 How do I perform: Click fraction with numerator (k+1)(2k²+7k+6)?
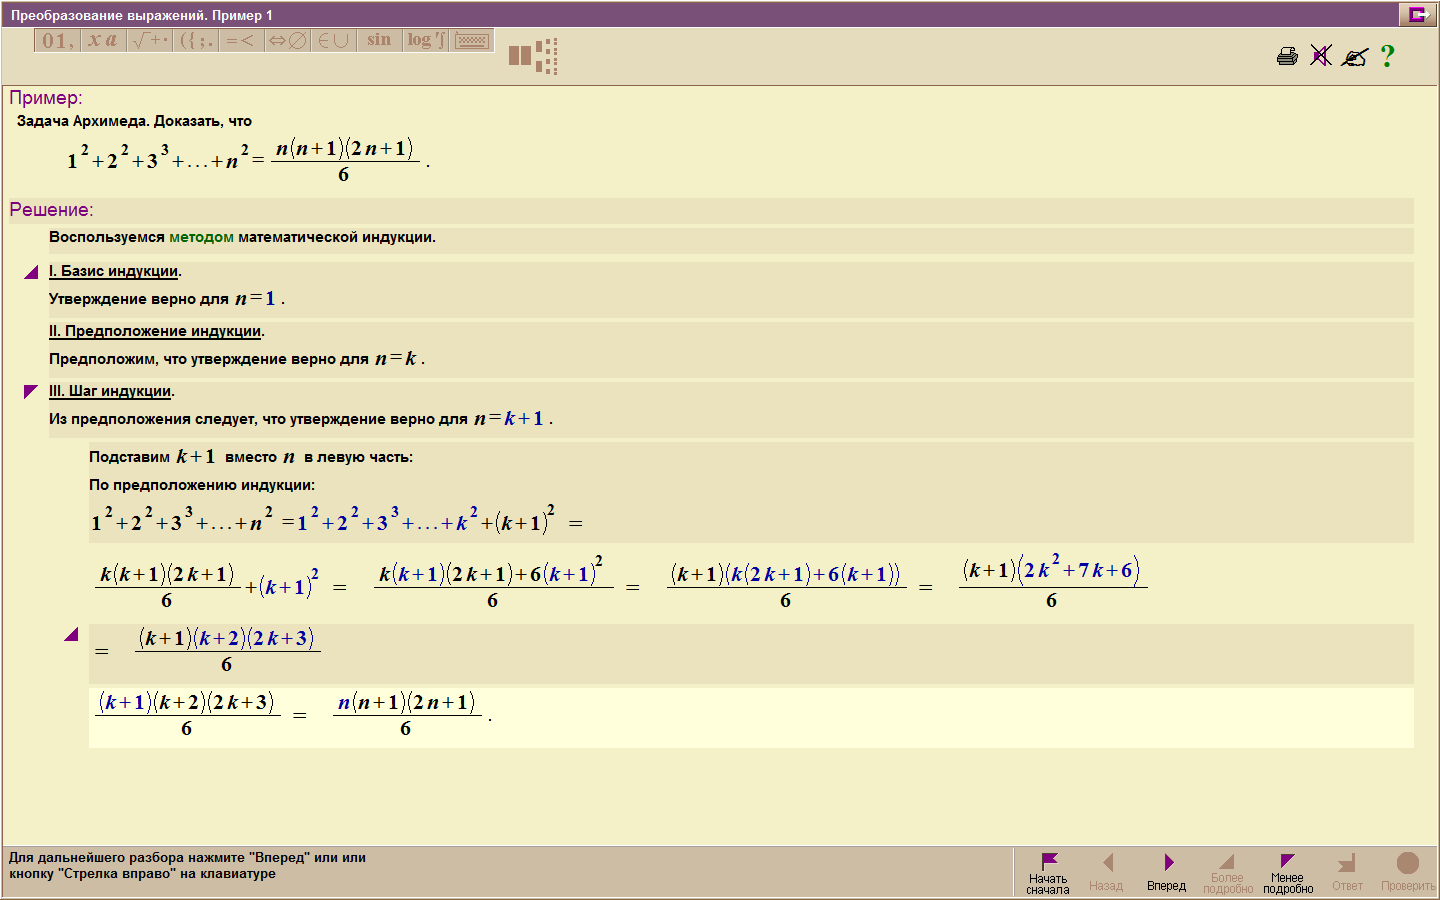click(x=1052, y=583)
